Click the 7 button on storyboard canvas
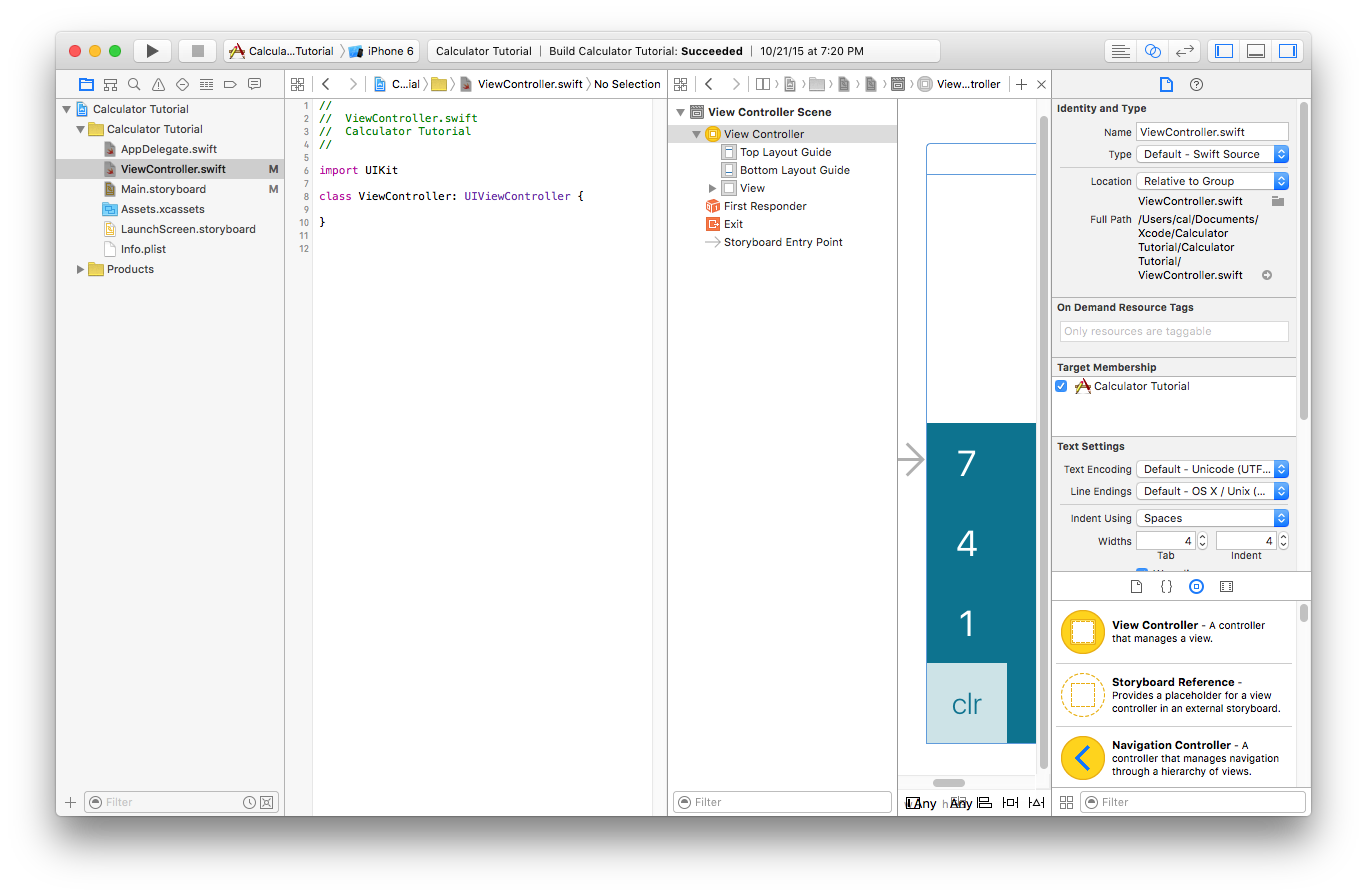Image resolution: width=1367 pixels, height=896 pixels. pos(966,463)
